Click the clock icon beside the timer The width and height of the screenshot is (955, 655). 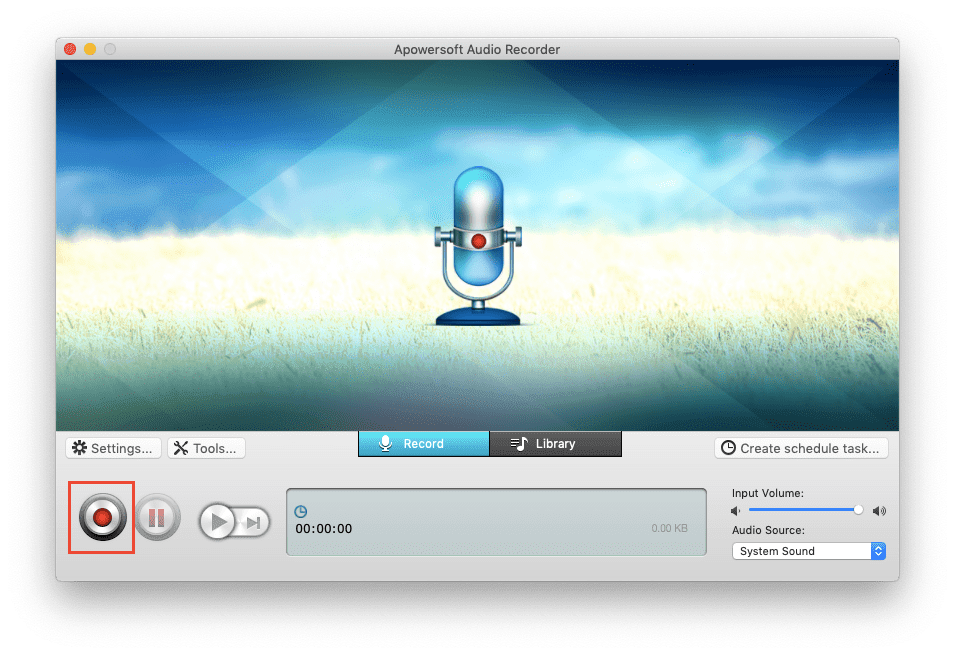[x=300, y=511]
